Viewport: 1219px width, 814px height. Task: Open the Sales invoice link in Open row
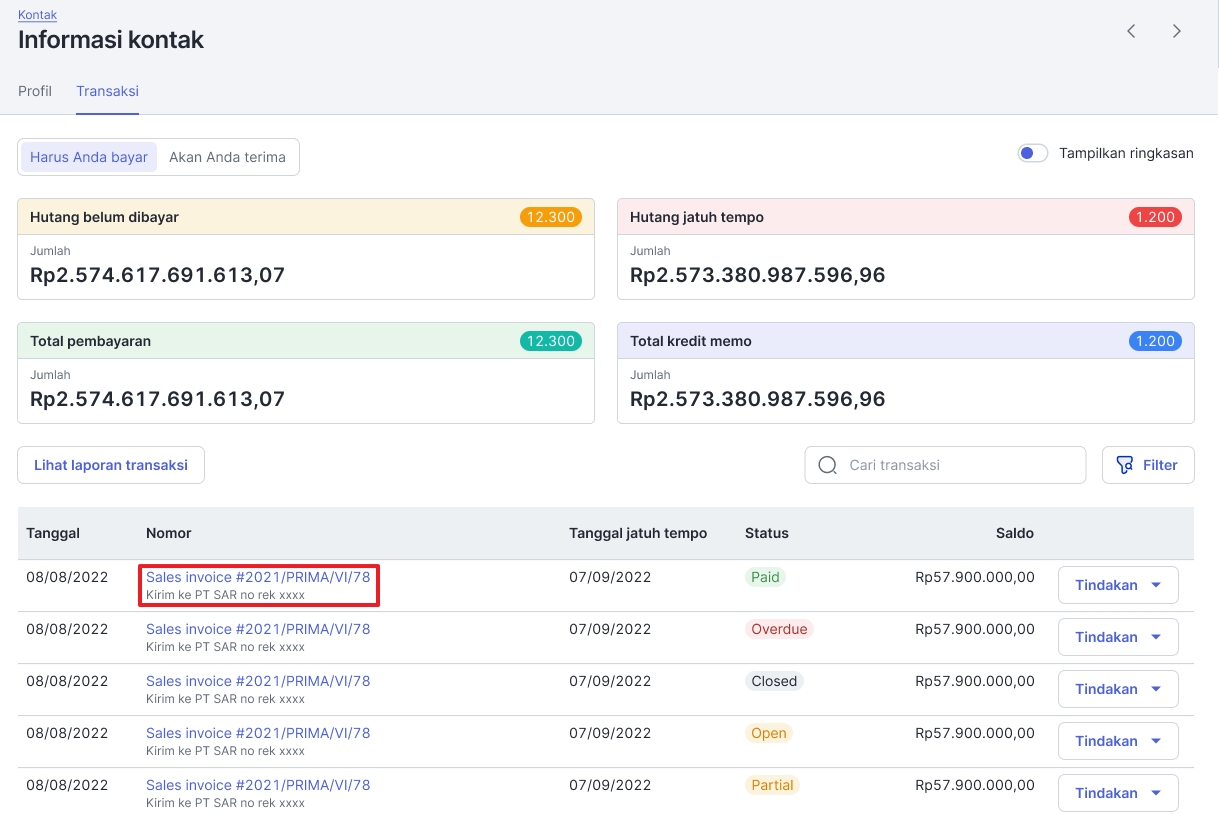point(258,733)
